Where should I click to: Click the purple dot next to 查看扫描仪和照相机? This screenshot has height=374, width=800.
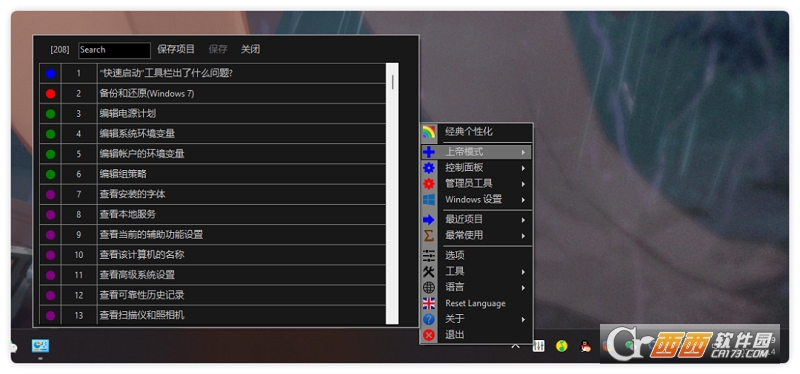point(51,315)
